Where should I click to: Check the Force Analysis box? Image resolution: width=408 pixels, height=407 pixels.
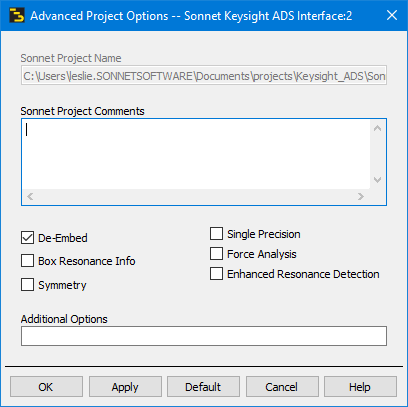[x=216, y=254]
